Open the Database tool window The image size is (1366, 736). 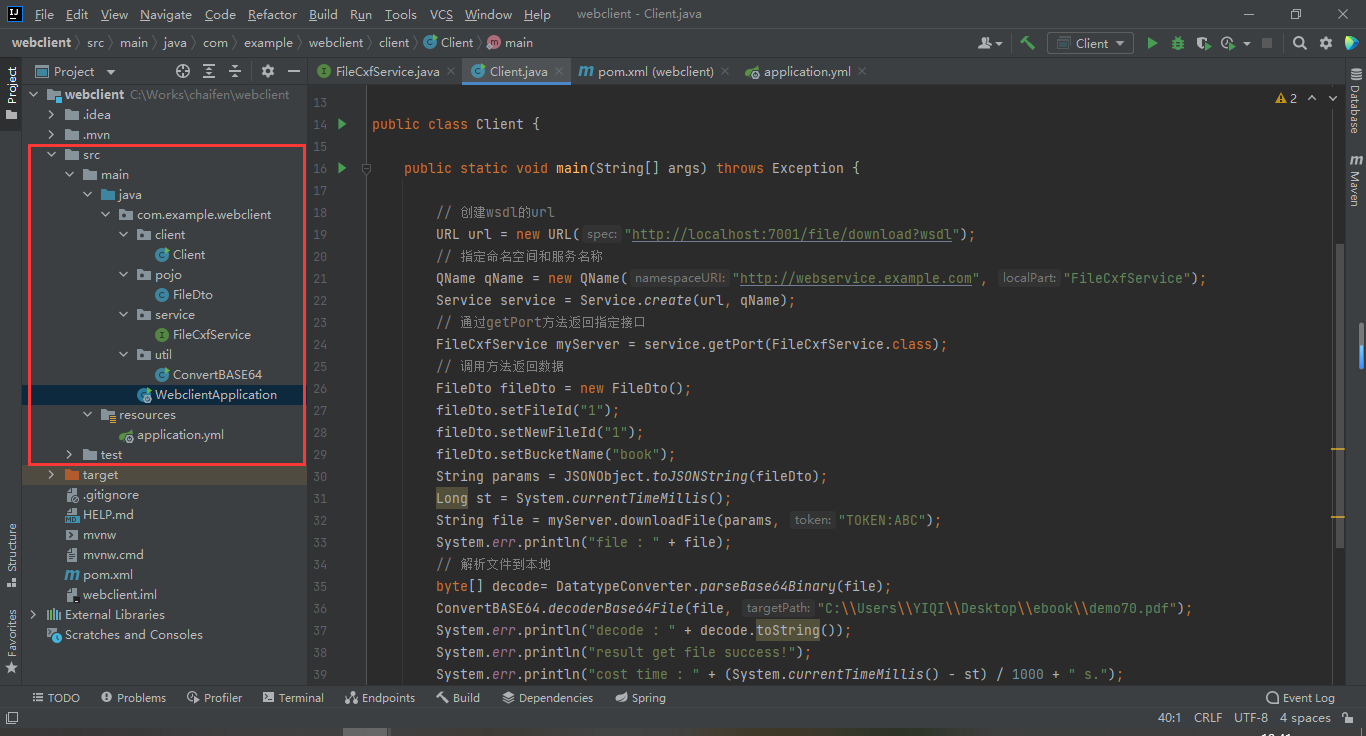pyautogui.click(x=1355, y=102)
